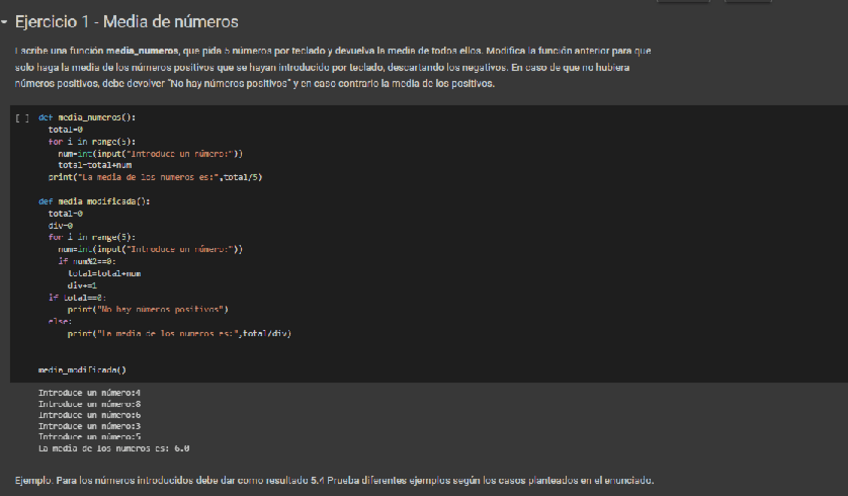Run the code cell via bracket icon
Viewport: 848px width, 496px height.
coord(21,118)
